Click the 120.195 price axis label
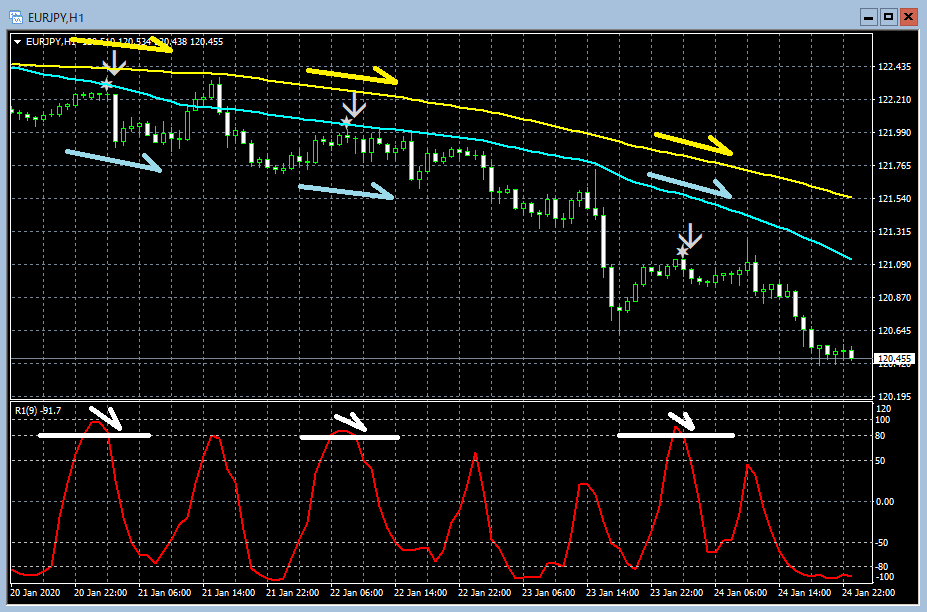Image resolution: width=927 pixels, height=612 pixels. (894, 396)
